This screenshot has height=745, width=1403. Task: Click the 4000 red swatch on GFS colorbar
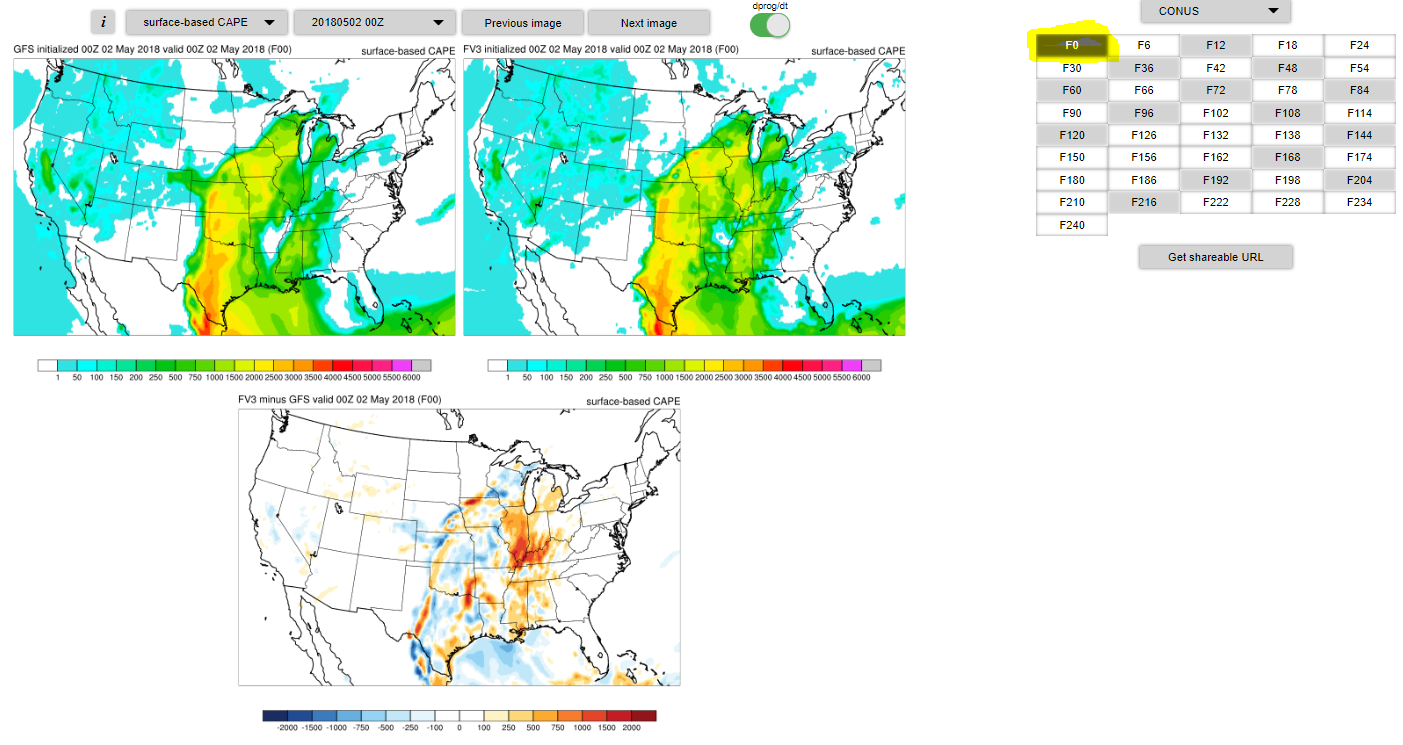coord(342,366)
